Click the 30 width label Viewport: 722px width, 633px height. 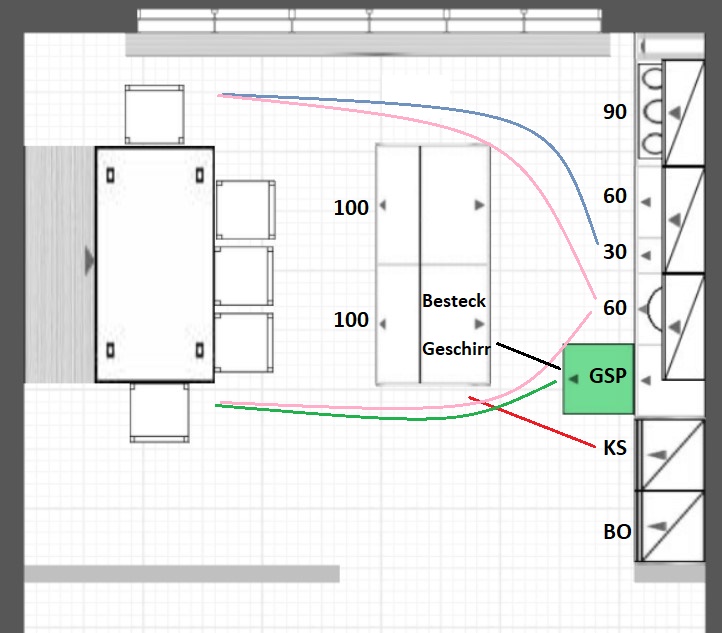click(615, 252)
